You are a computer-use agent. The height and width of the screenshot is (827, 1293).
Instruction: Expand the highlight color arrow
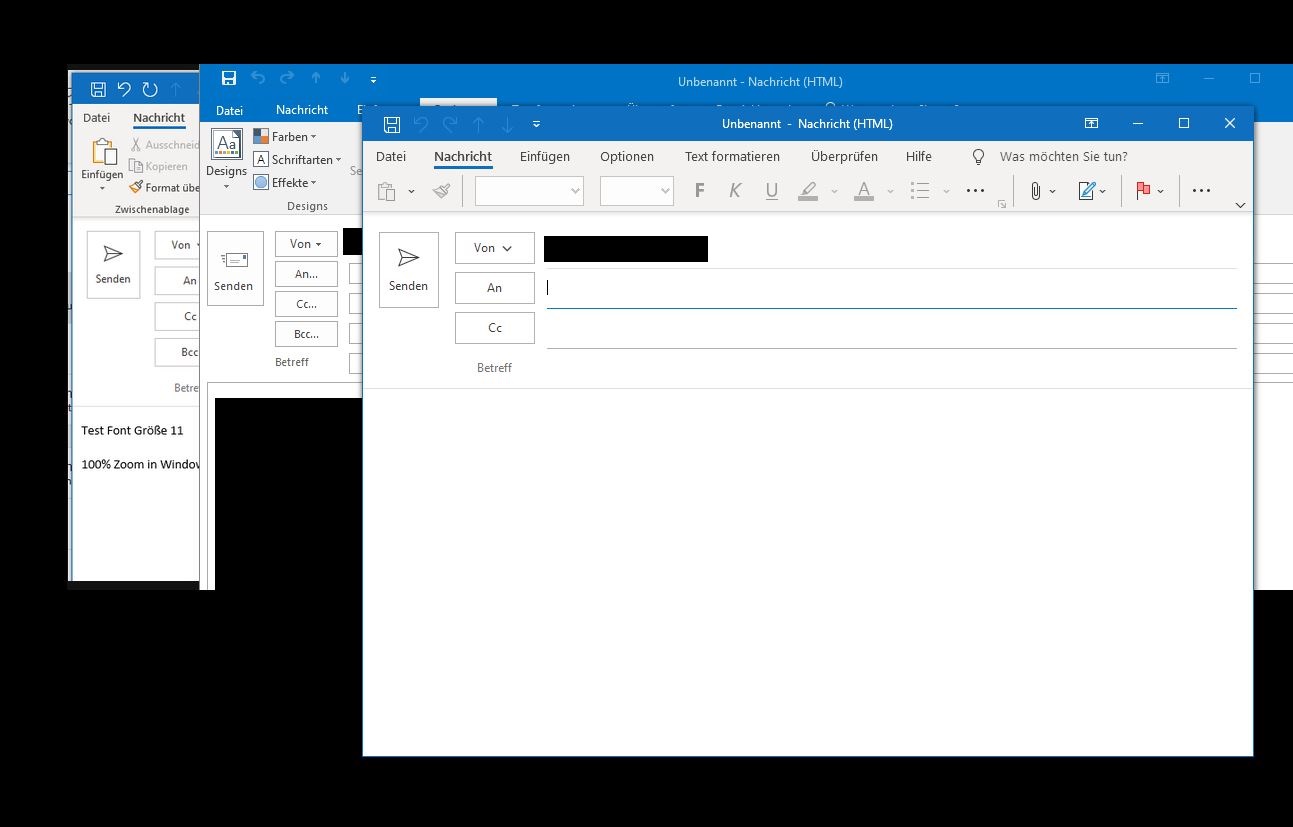(x=834, y=191)
